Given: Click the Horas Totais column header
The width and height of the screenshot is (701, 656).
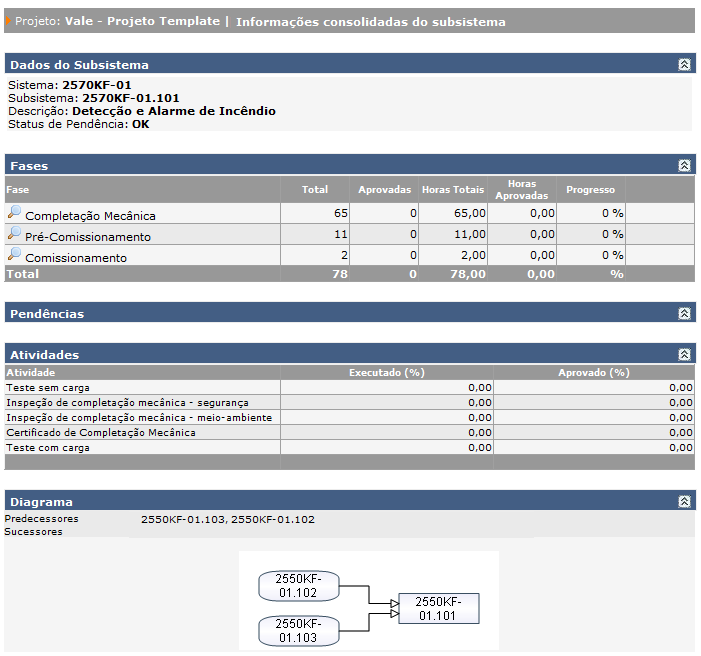Looking at the screenshot, I should point(453,190).
